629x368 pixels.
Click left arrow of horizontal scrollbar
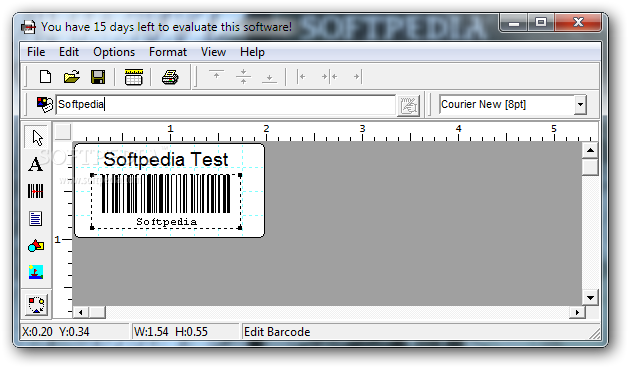pos(81,312)
